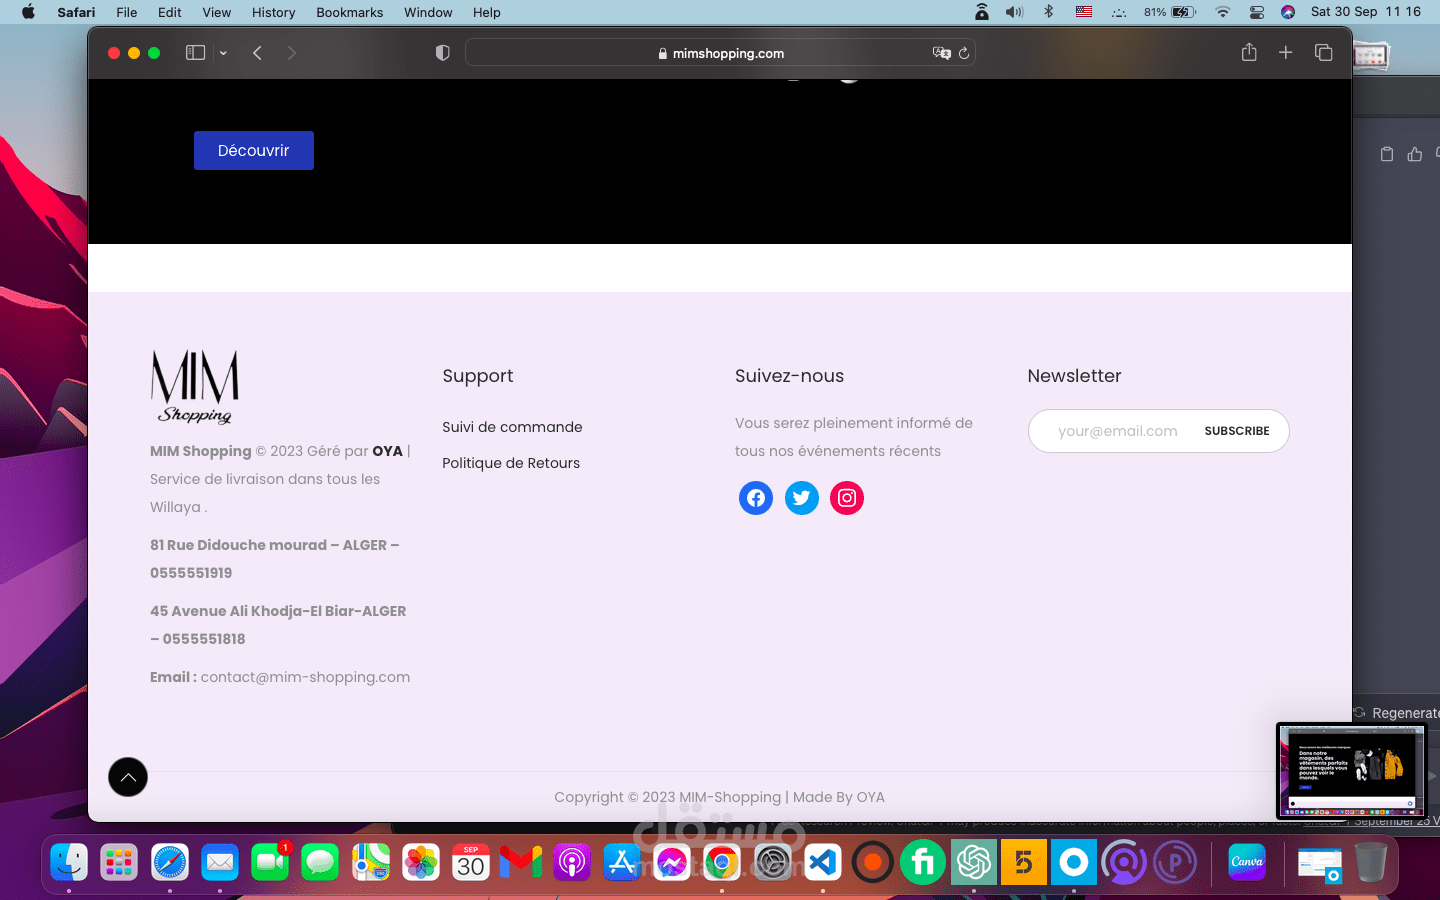This screenshot has height=900, width=1440.
Task: Open the File menu
Action: [127, 12]
